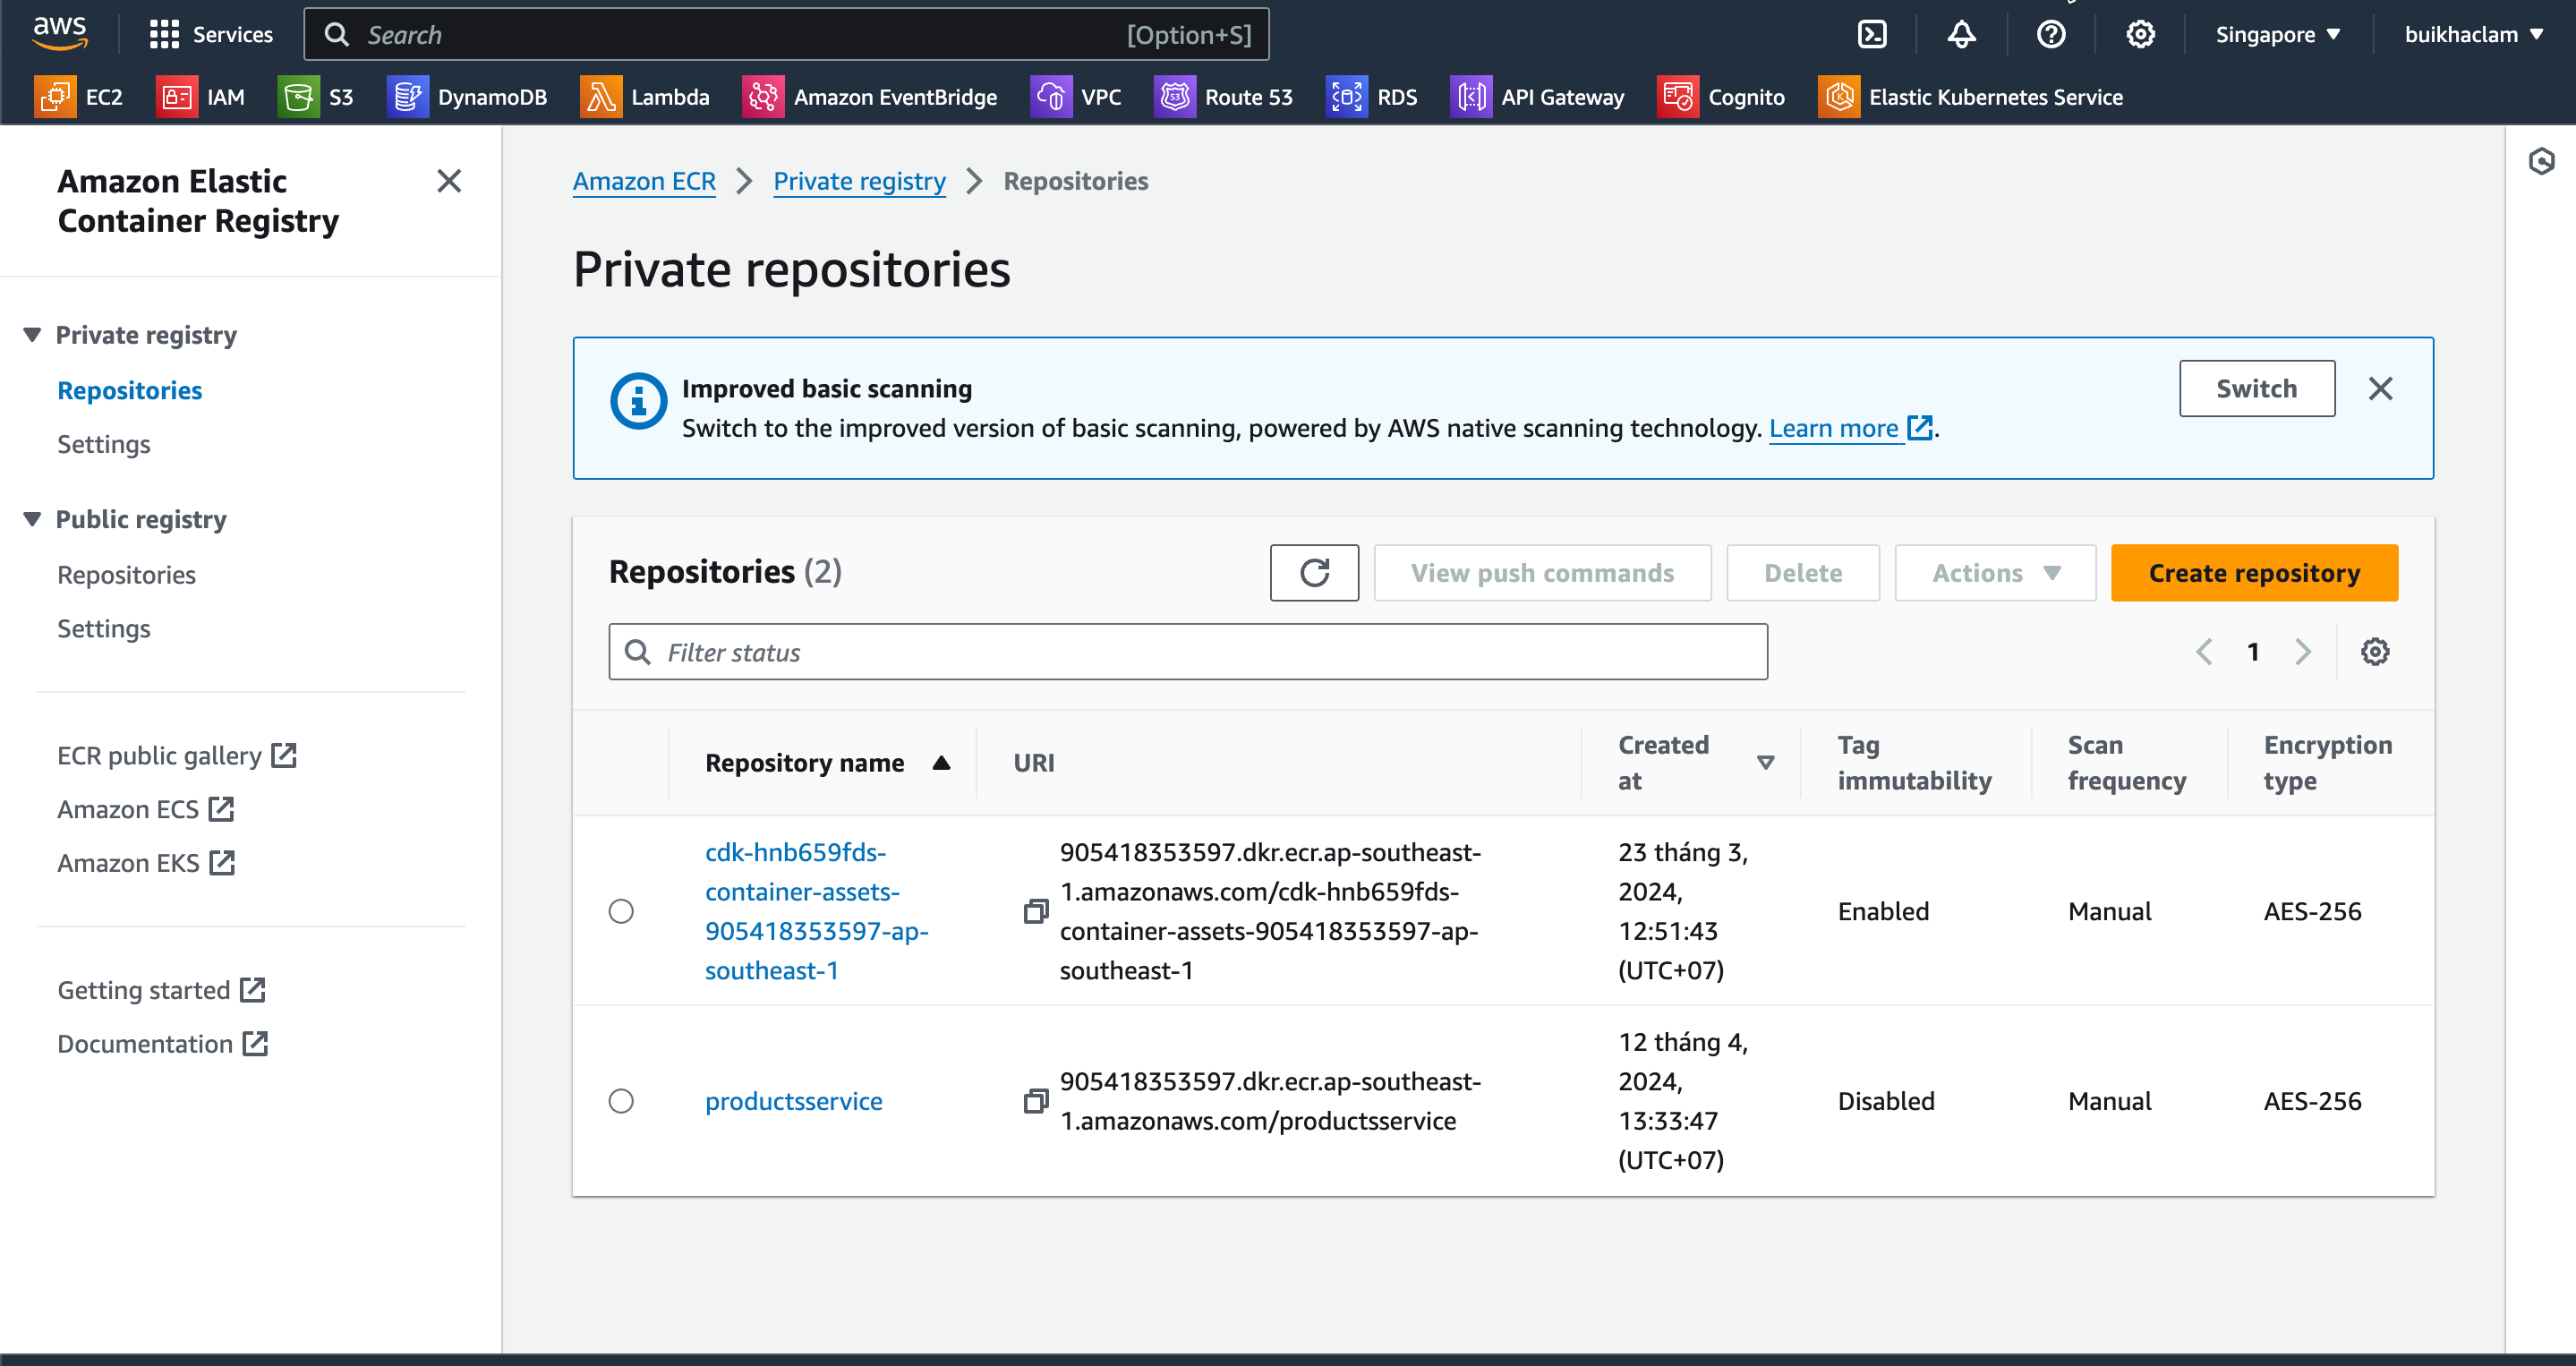Click the Lambda service shortcut icon
Image resolution: width=2576 pixels, height=1366 pixels.
(x=601, y=97)
